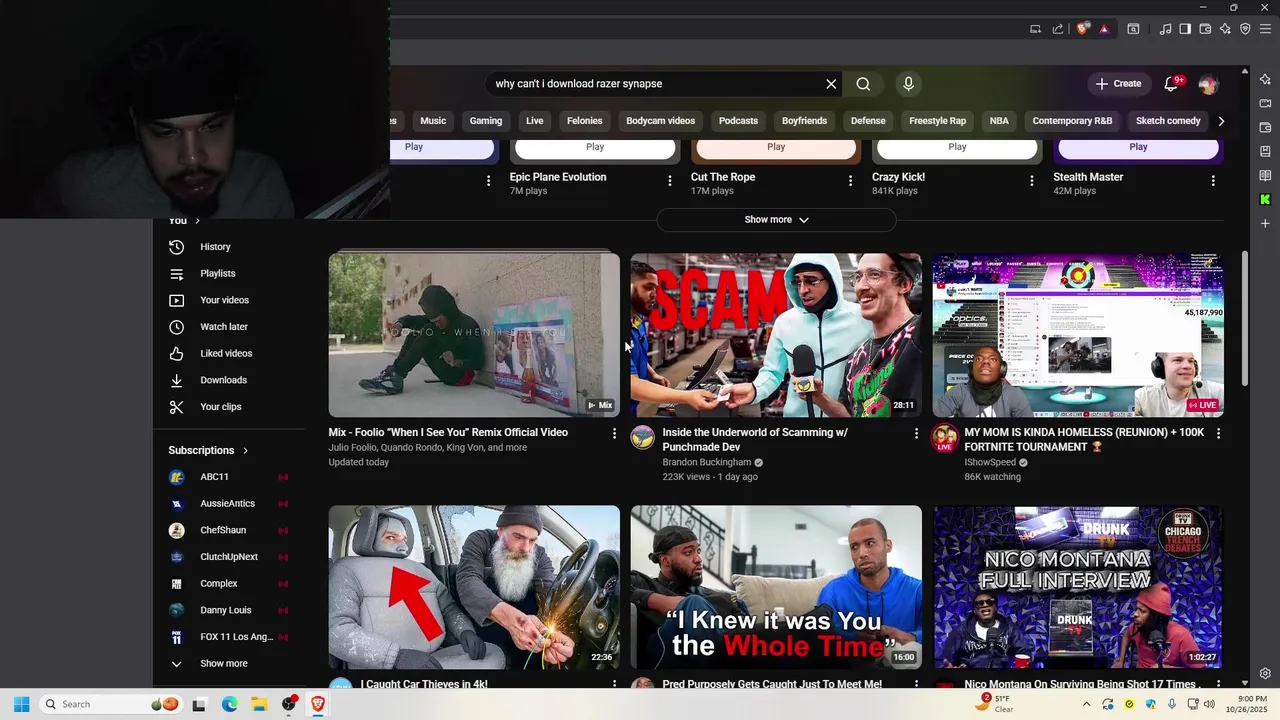Click the magnifier search button
The height and width of the screenshot is (720, 1280).
[863, 84]
